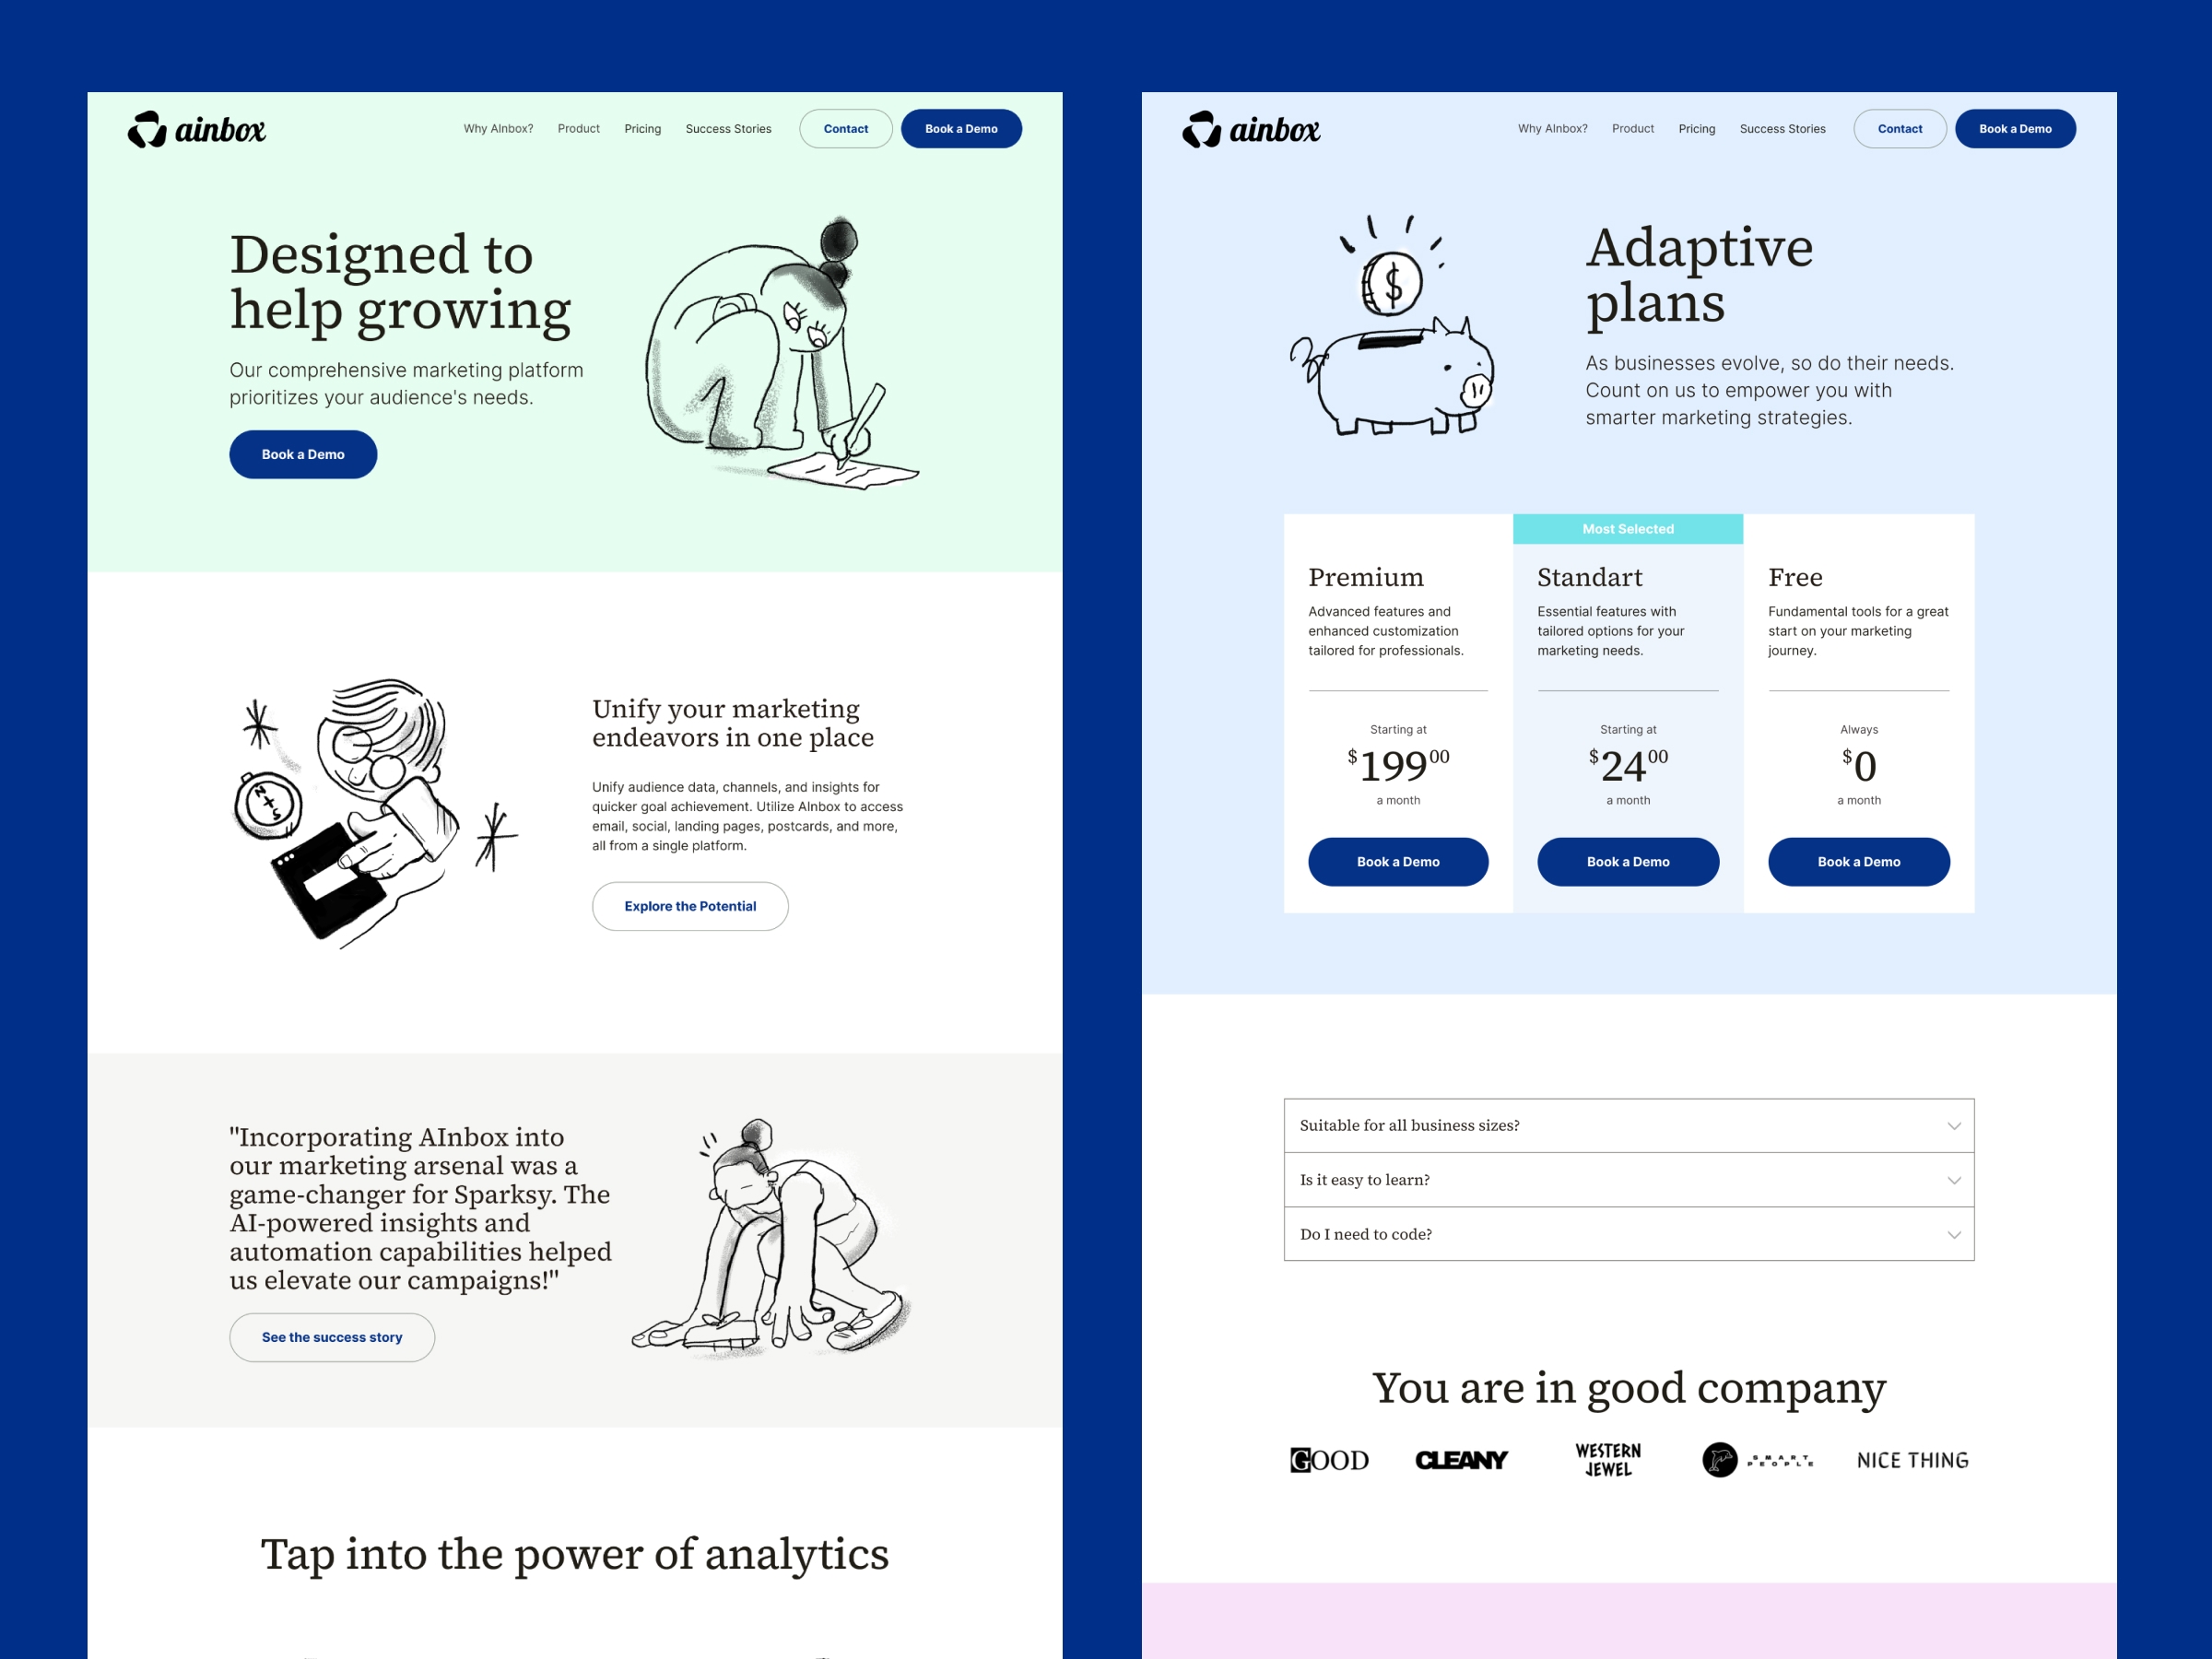Screen dimensions: 2212x1659
Task: Click the 'See the success story' link
Action: click(333, 1336)
